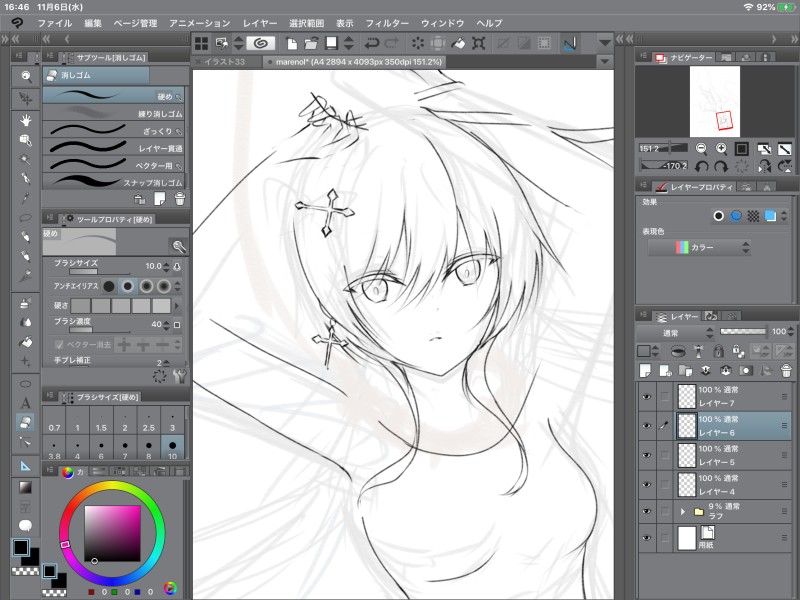This screenshot has height=600, width=800.
Task: Open the 編集 menu
Action: (93, 23)
